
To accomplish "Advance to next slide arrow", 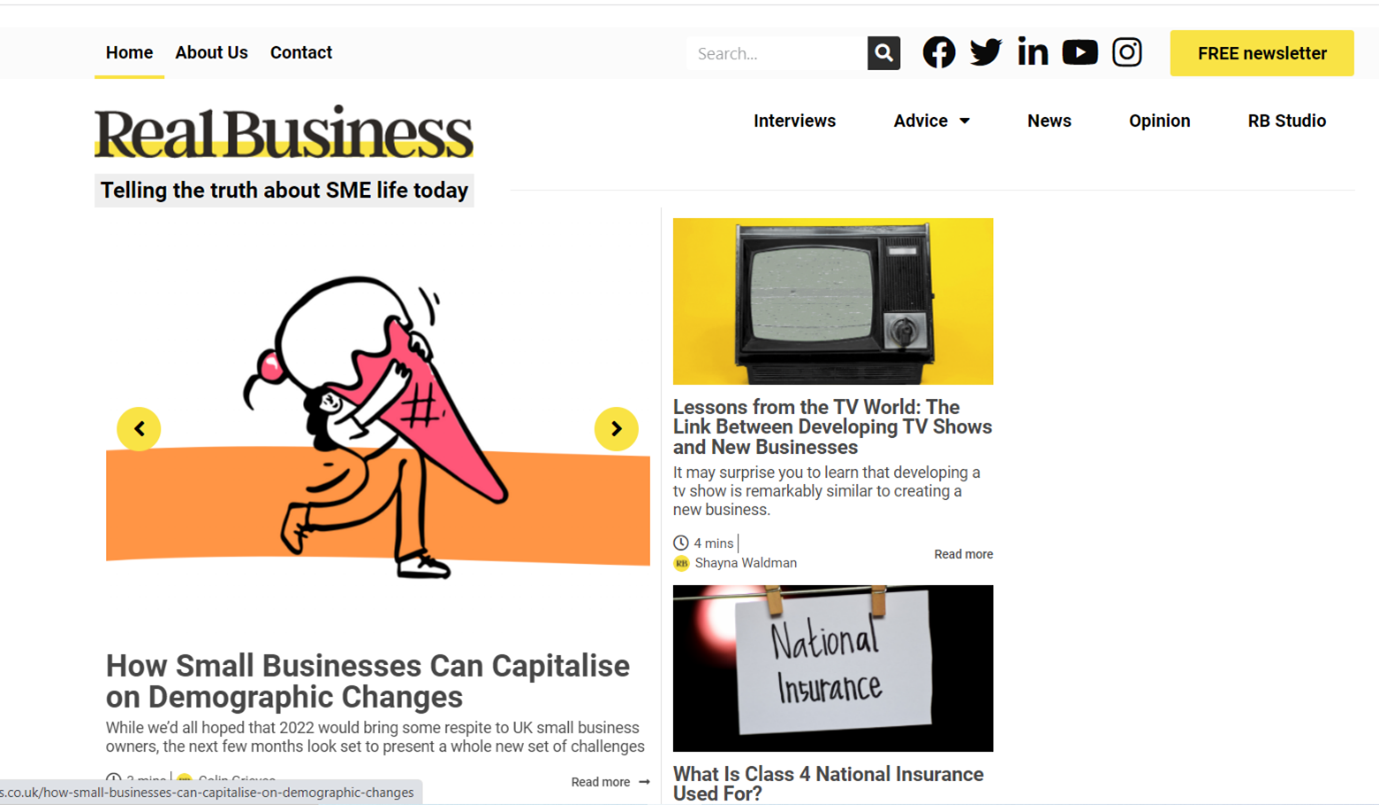I will pyautogui.click(x=616, y=429).
